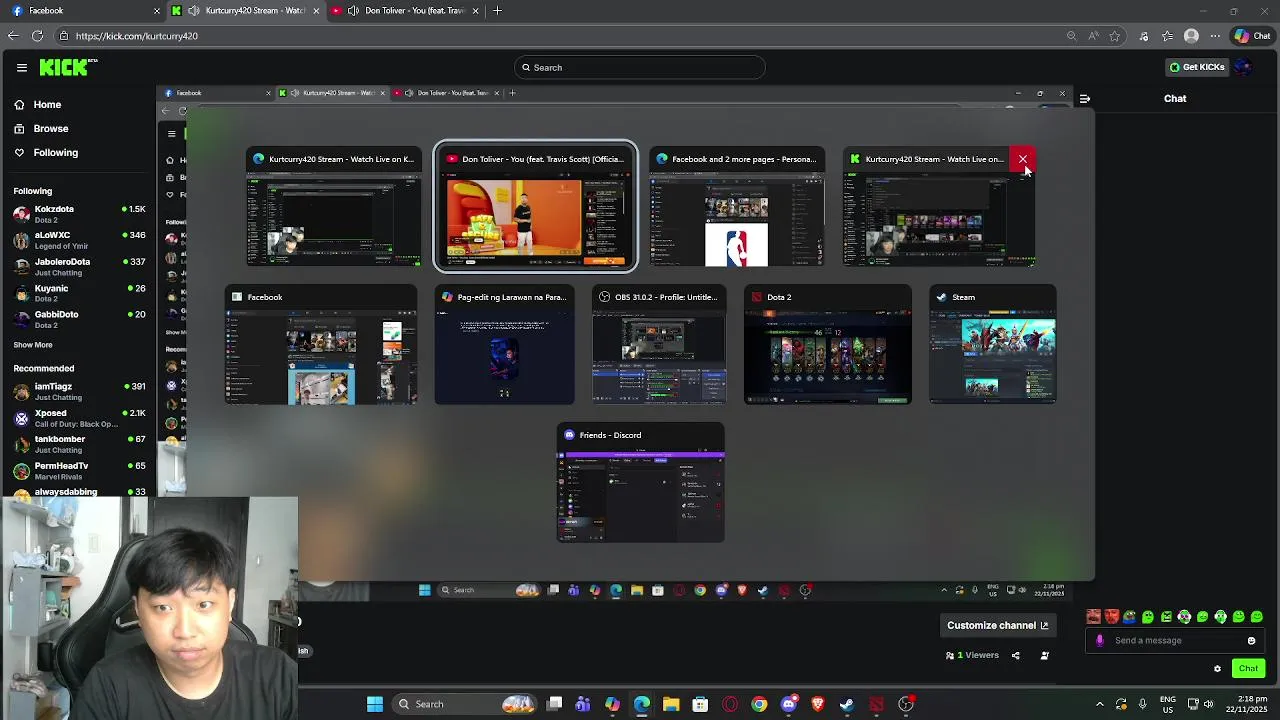The height and width of the screenshot is (720, 1280).
Task: Expand the hidden system tray icons chevron
Action: [1100, 704]
